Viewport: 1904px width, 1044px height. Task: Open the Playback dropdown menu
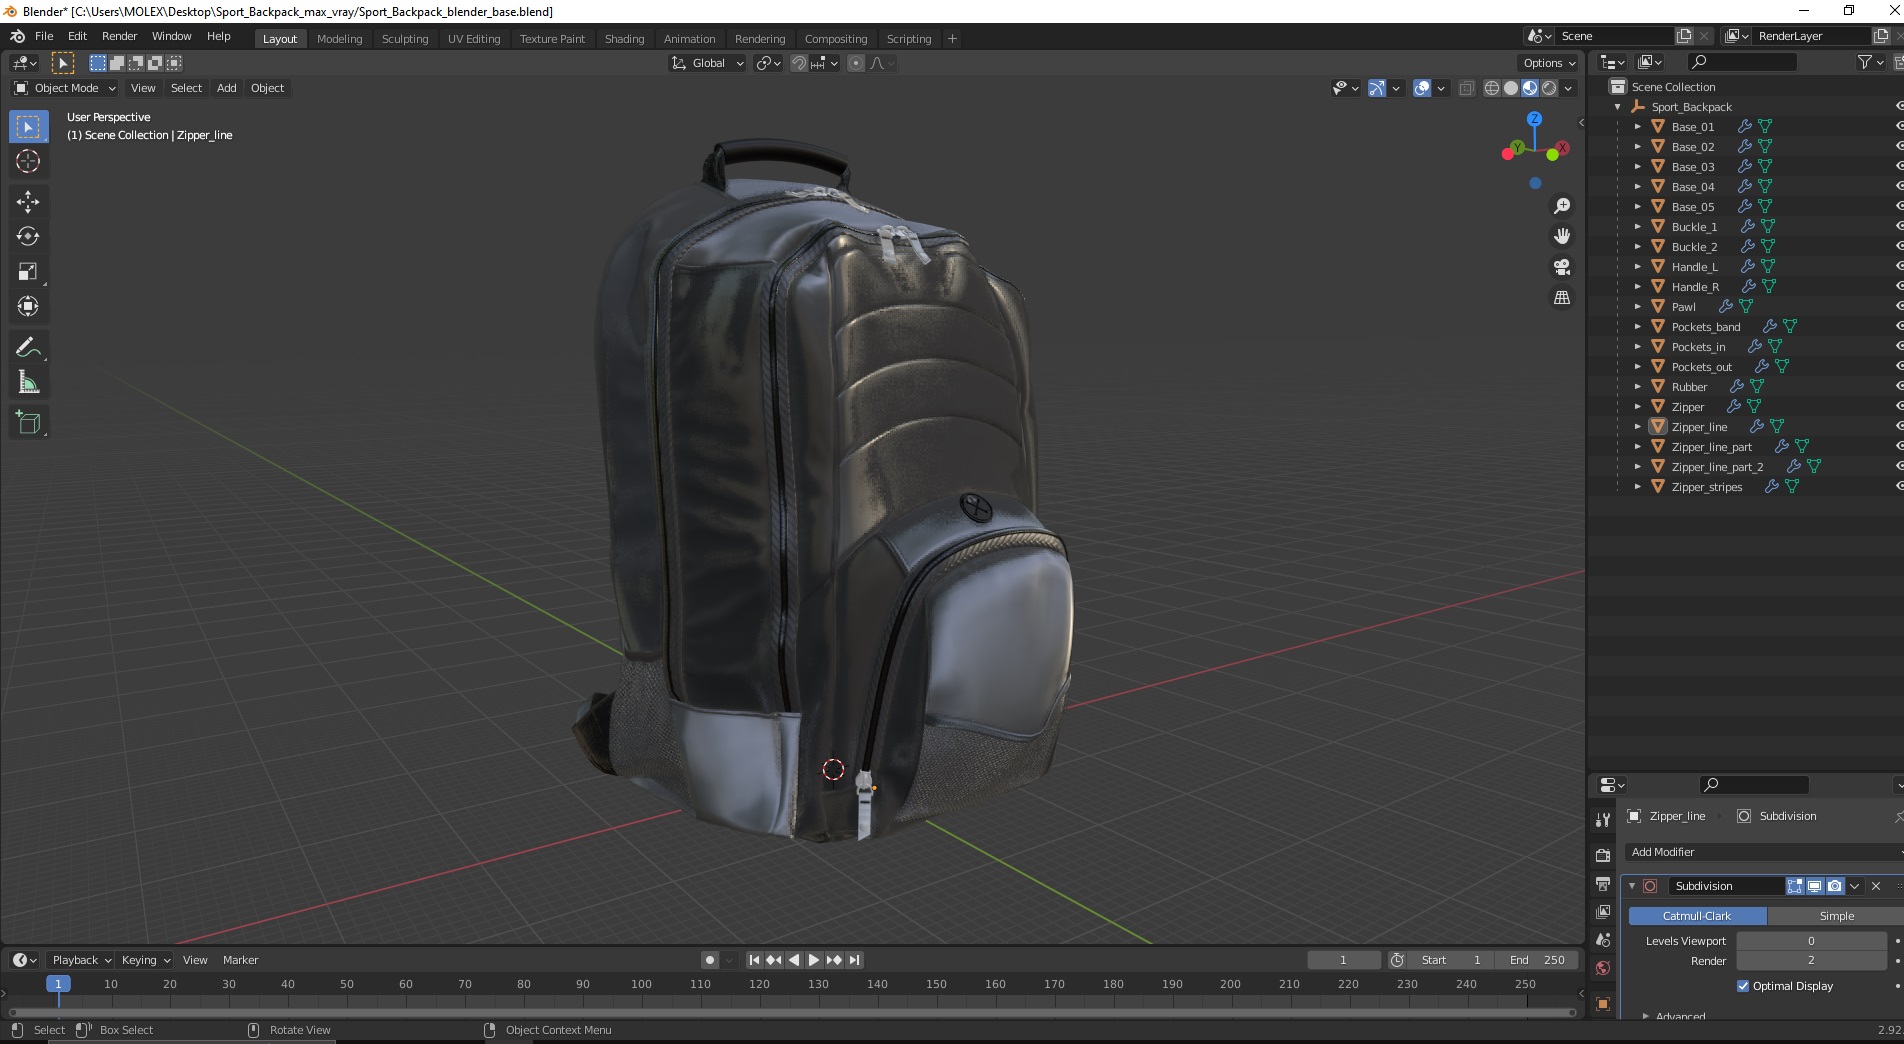[81, 960]
